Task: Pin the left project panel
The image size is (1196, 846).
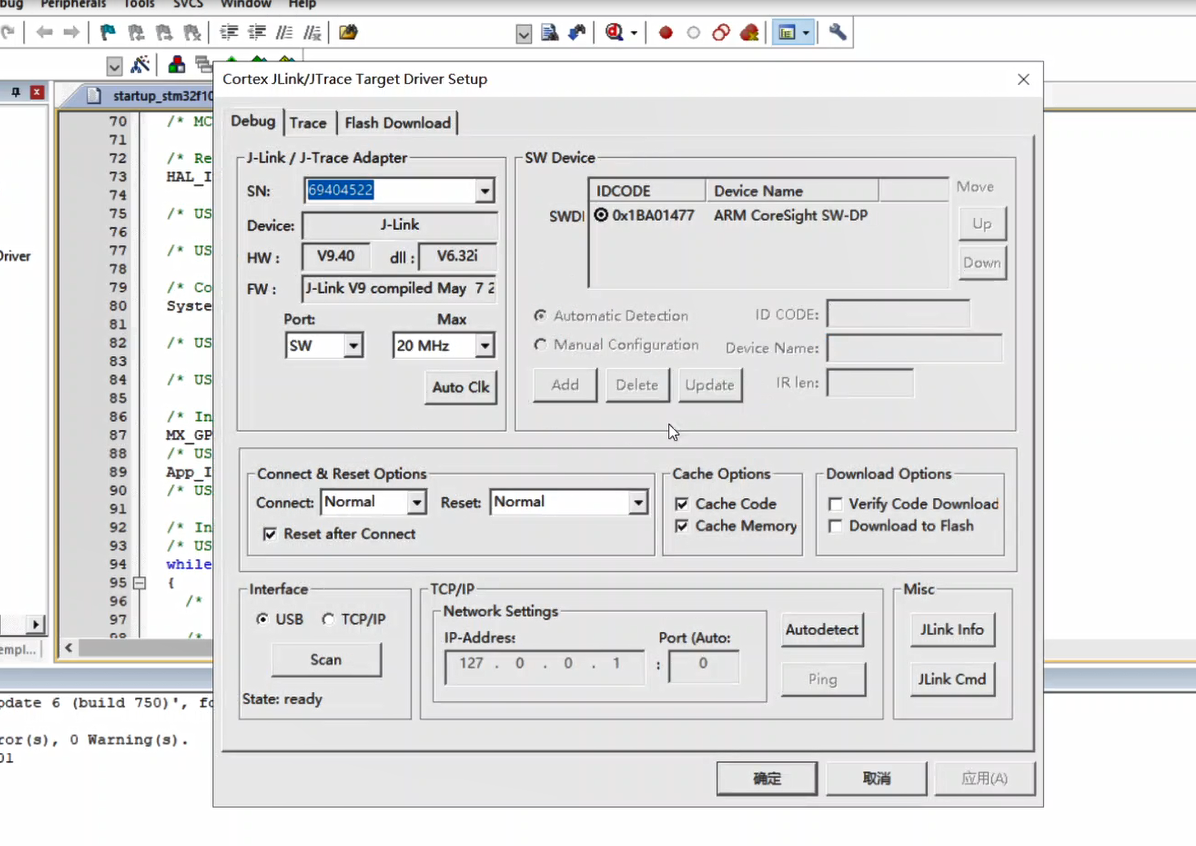Action: coord(15,92)
